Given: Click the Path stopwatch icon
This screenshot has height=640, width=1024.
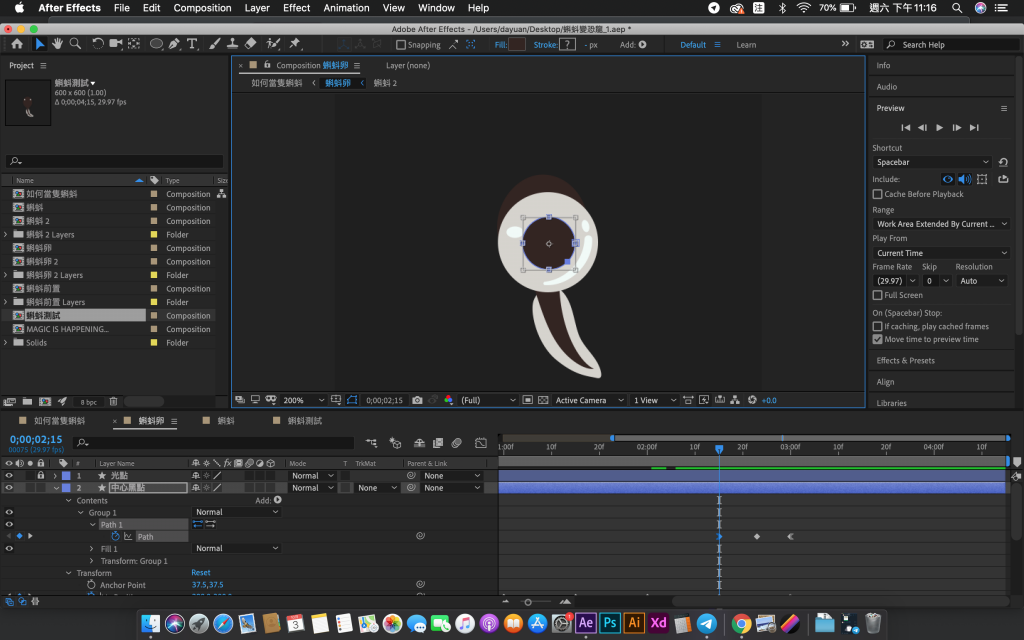Looking at the screenshot, I should pyautogui.click(x=115, y=536).
